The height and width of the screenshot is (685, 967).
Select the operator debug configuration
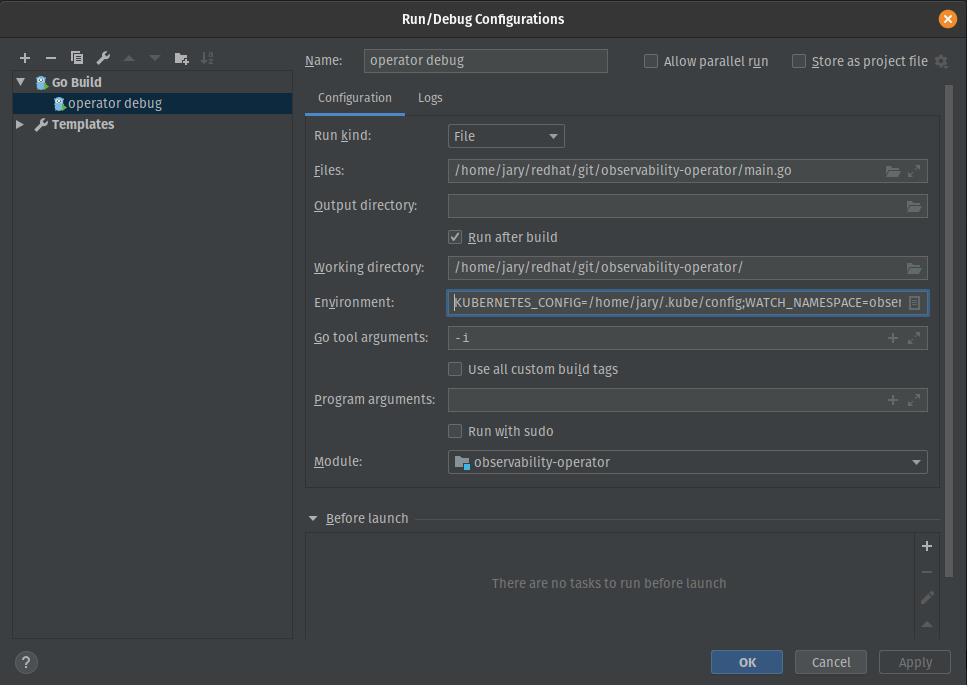click(152, 103)
